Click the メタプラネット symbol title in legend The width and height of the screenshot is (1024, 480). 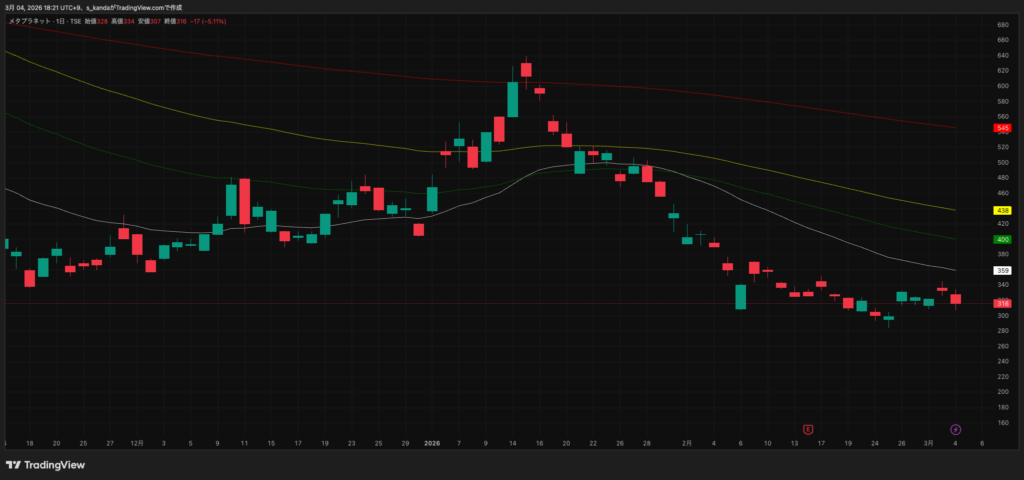[29, 20]
